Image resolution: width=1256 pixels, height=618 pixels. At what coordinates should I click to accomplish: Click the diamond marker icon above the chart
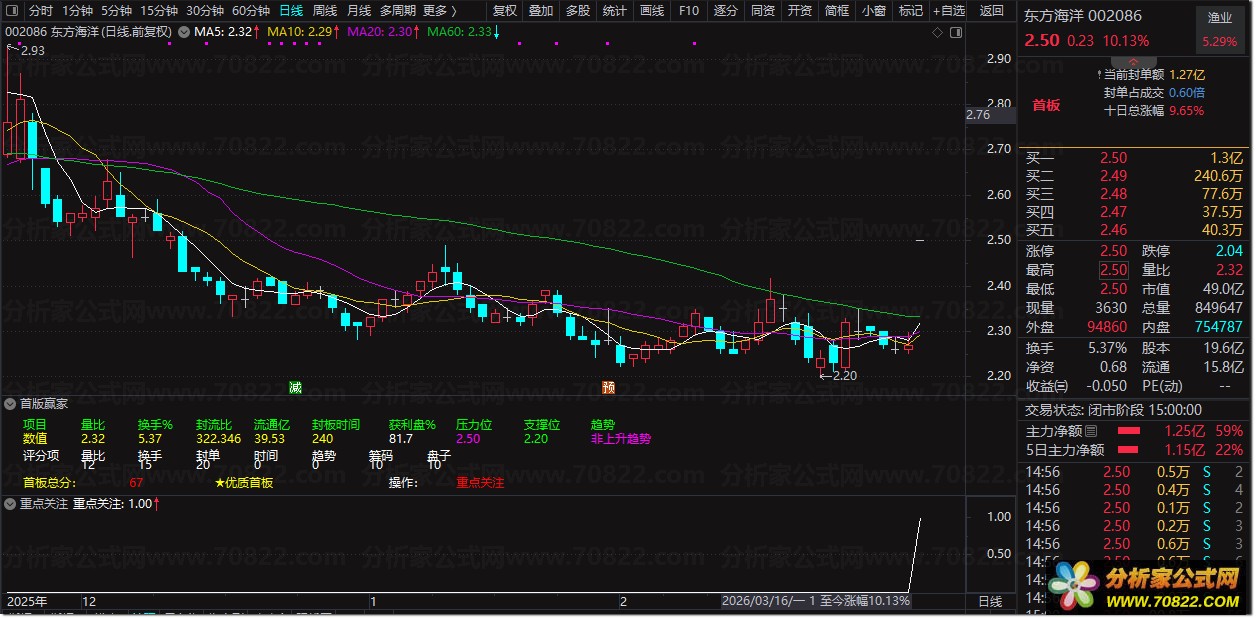coord(936,32)
